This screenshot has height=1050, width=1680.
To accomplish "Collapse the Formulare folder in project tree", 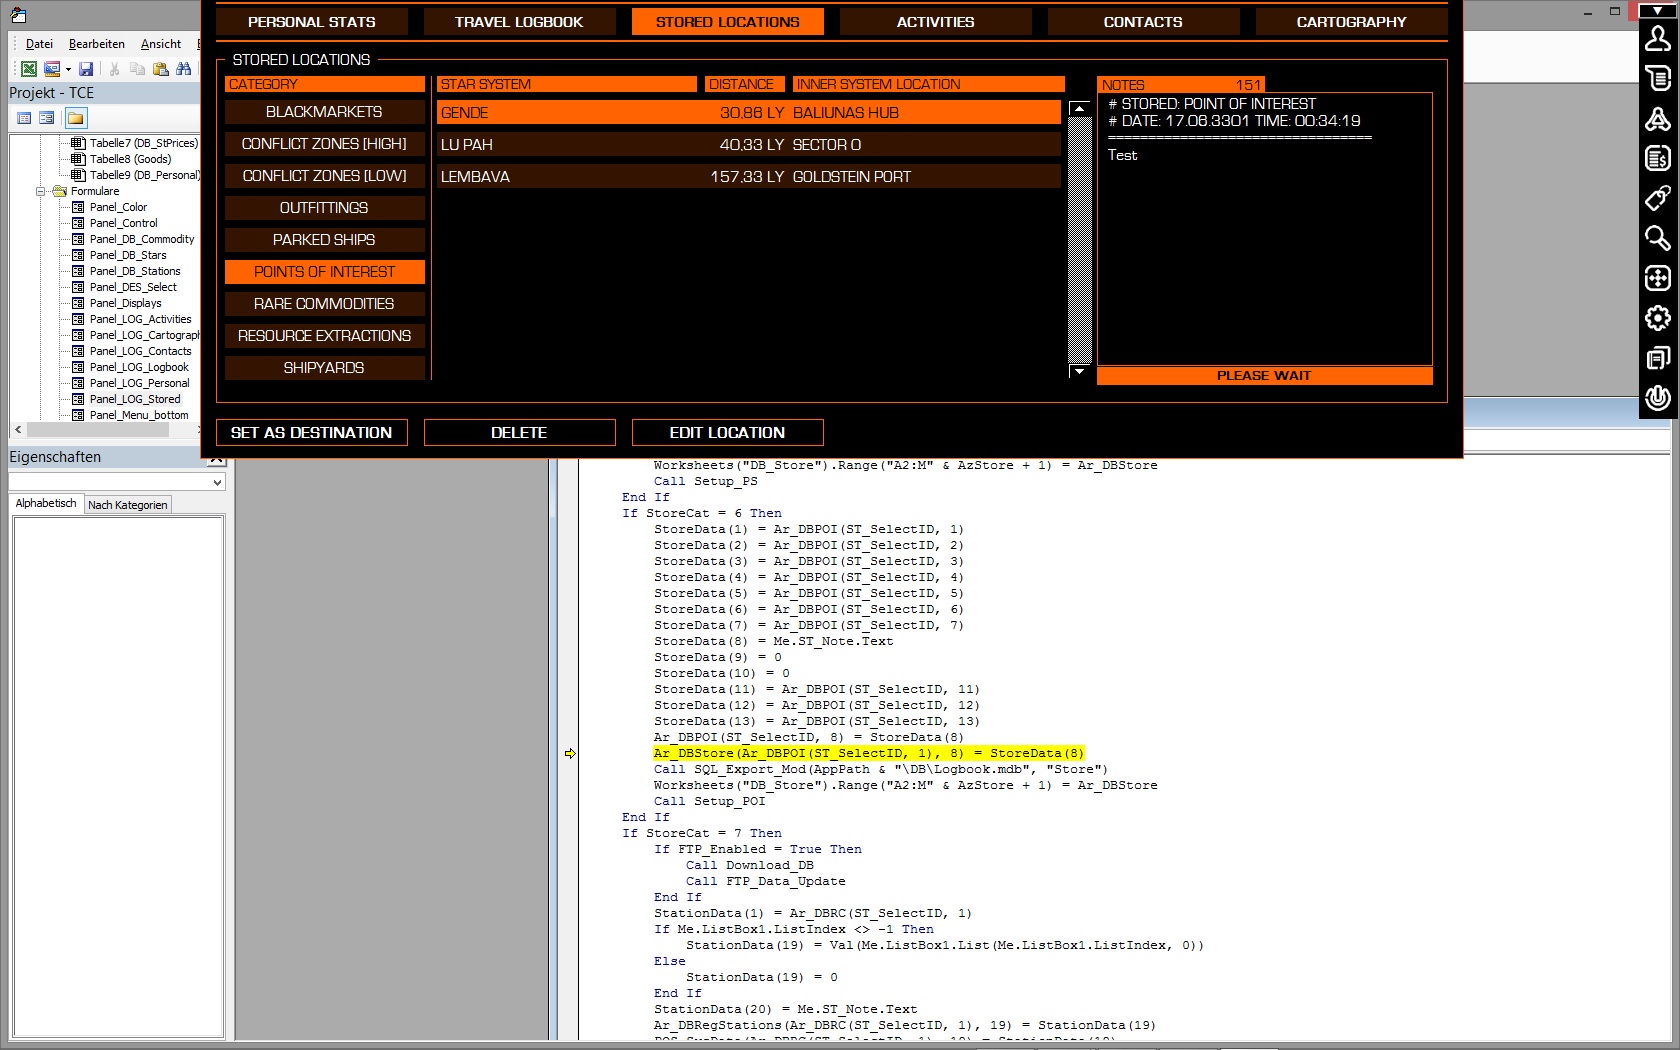I will [x=41, y=191].
